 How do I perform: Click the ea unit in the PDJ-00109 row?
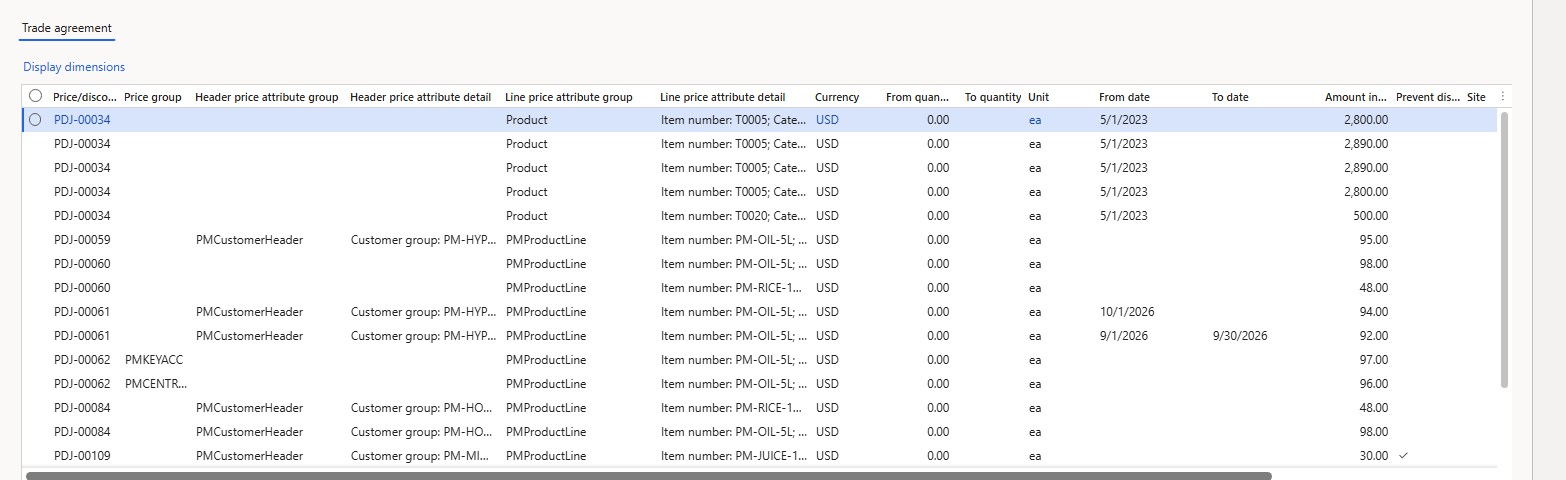(x=1035, y=456)
